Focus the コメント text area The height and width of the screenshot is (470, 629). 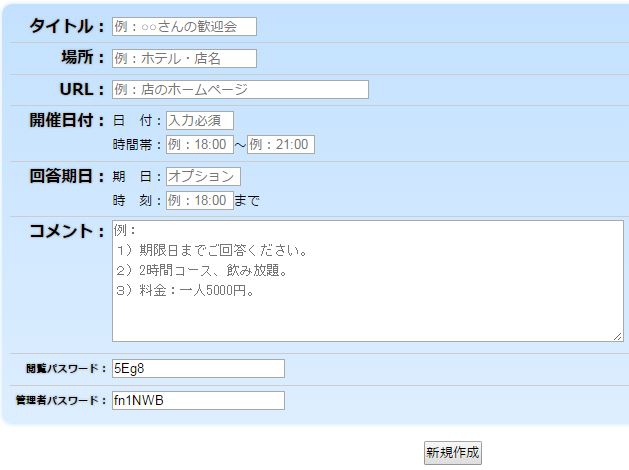(x=368, y=281)
